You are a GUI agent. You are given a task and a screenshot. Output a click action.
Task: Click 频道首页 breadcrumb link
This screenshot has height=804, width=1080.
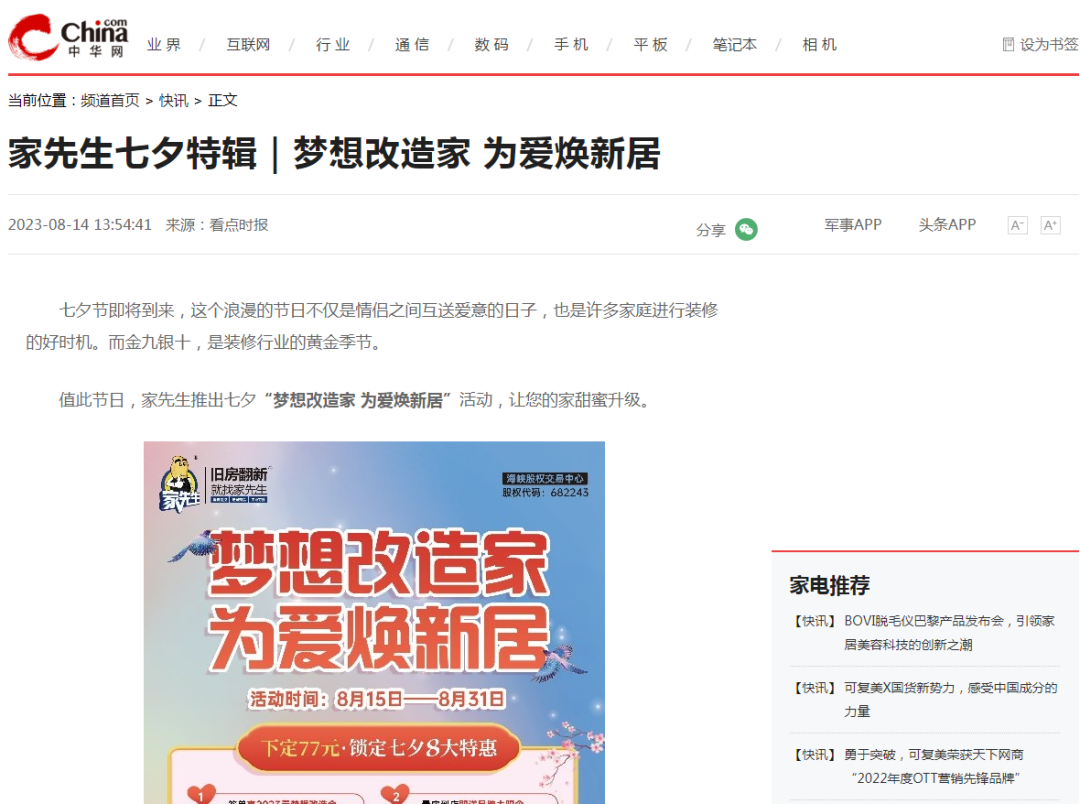110,101
